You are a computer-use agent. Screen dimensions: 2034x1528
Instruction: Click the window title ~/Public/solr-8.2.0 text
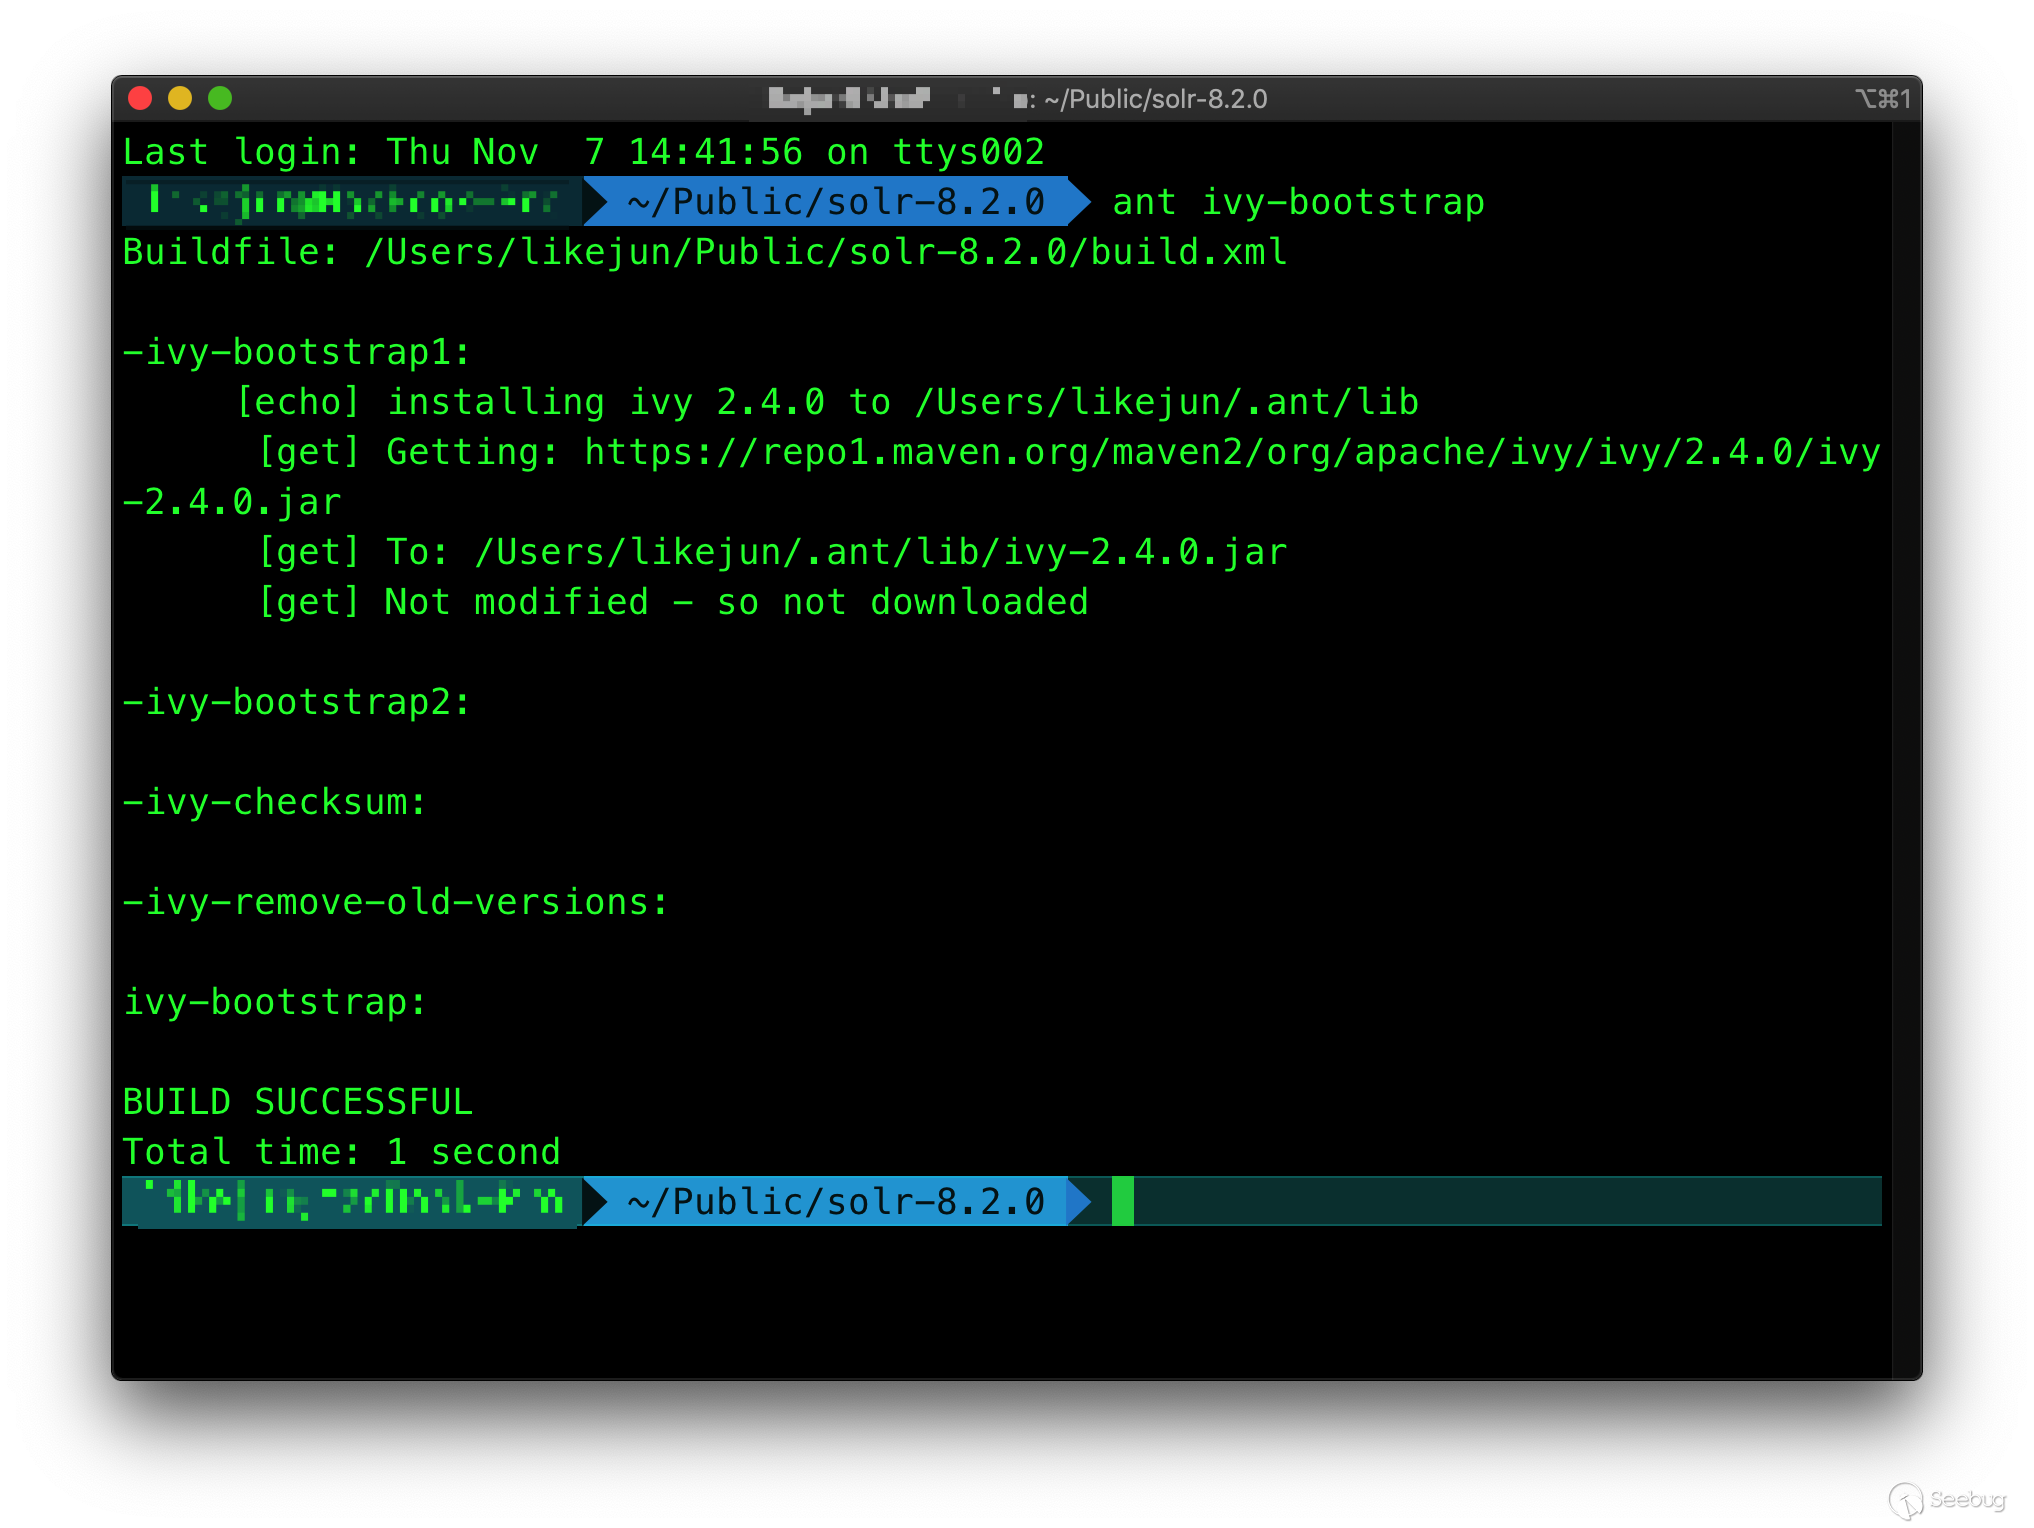coord(1155,99)
